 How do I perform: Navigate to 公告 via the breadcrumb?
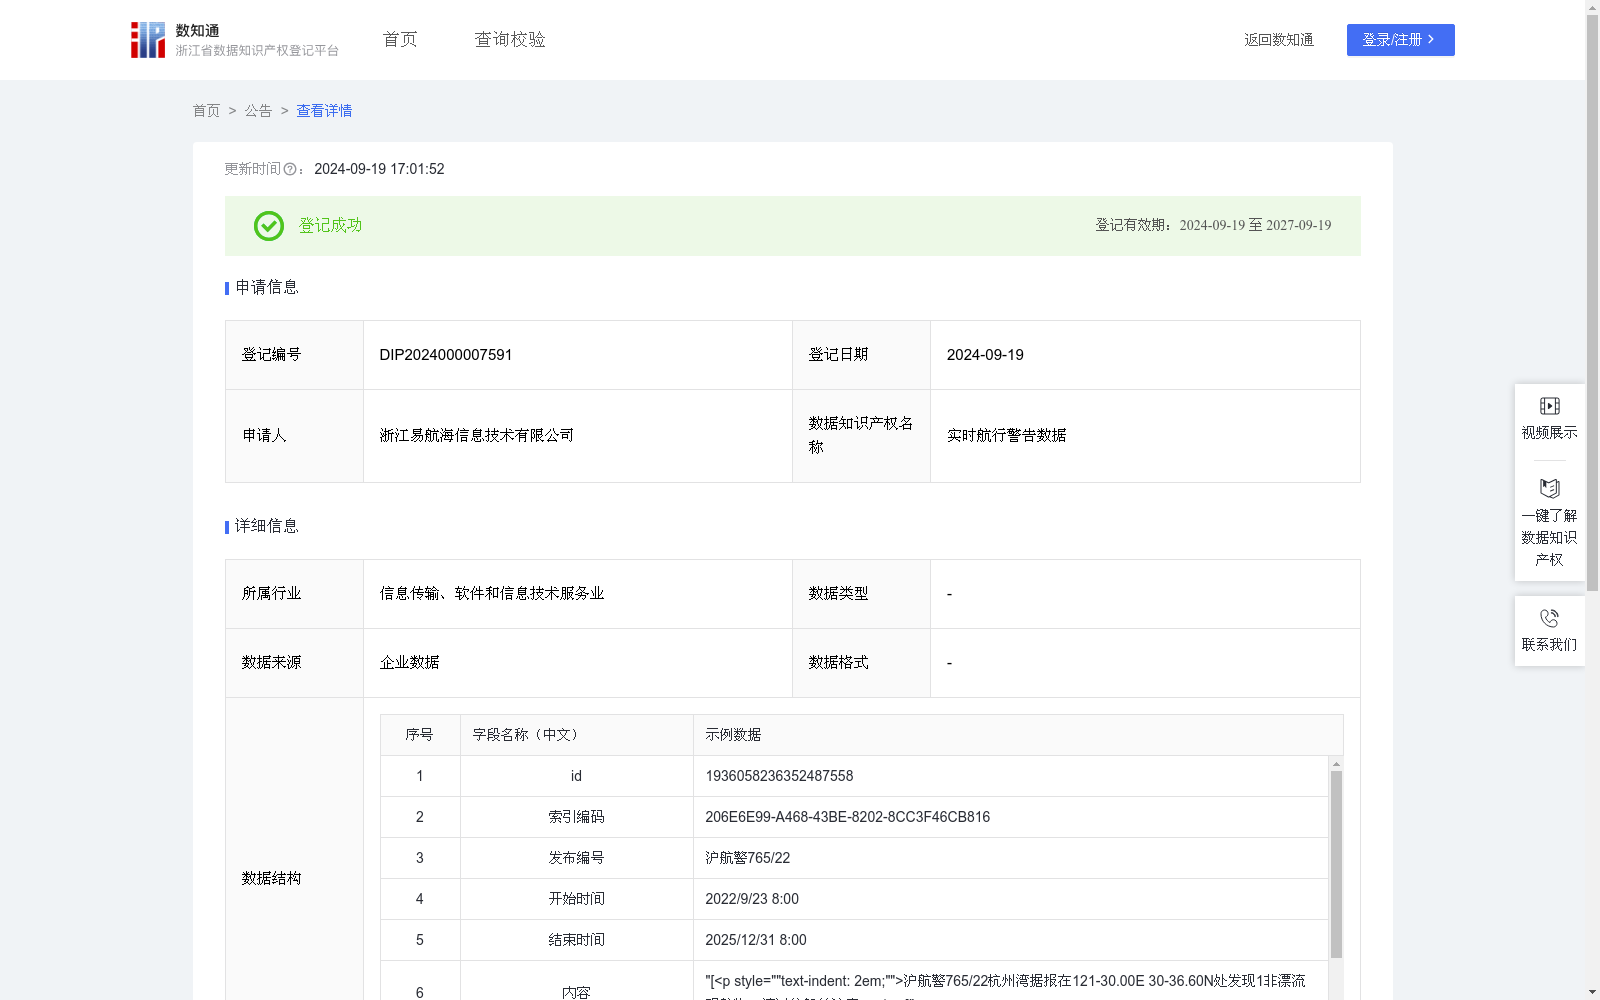point(257,111)
